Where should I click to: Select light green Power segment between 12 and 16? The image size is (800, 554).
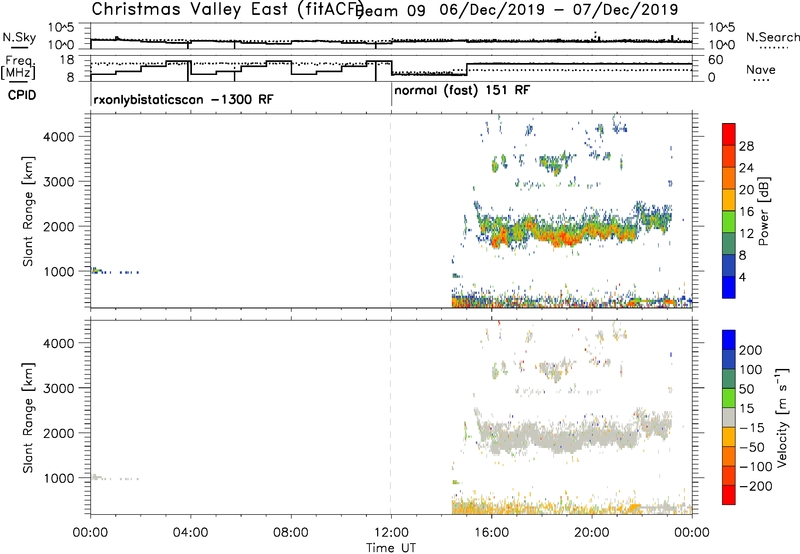729,221
